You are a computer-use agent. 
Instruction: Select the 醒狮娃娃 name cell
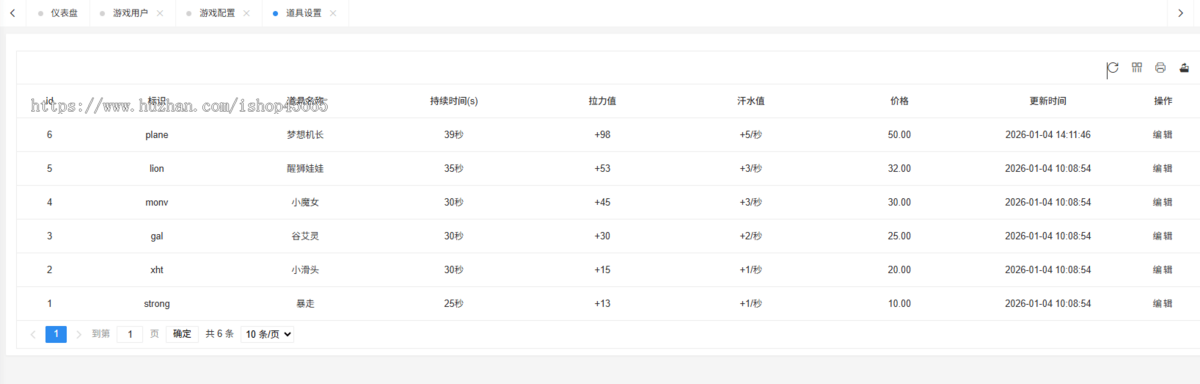(x=305, y=169)
